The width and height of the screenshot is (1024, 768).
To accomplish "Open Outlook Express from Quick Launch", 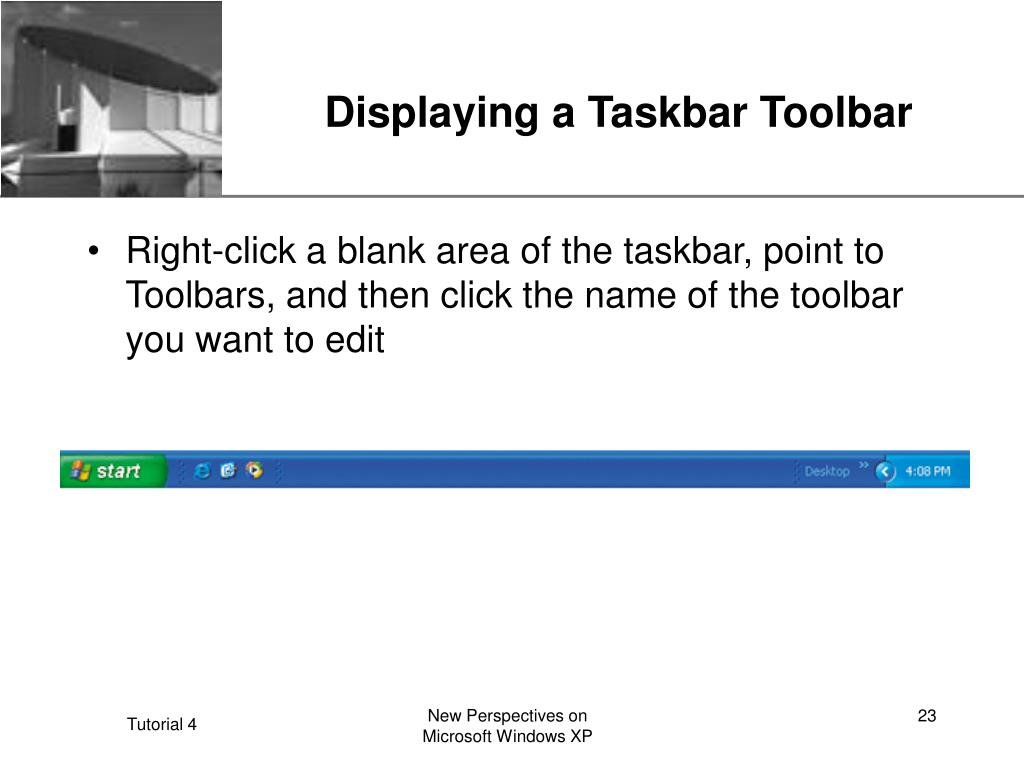I will coord(228,470).
